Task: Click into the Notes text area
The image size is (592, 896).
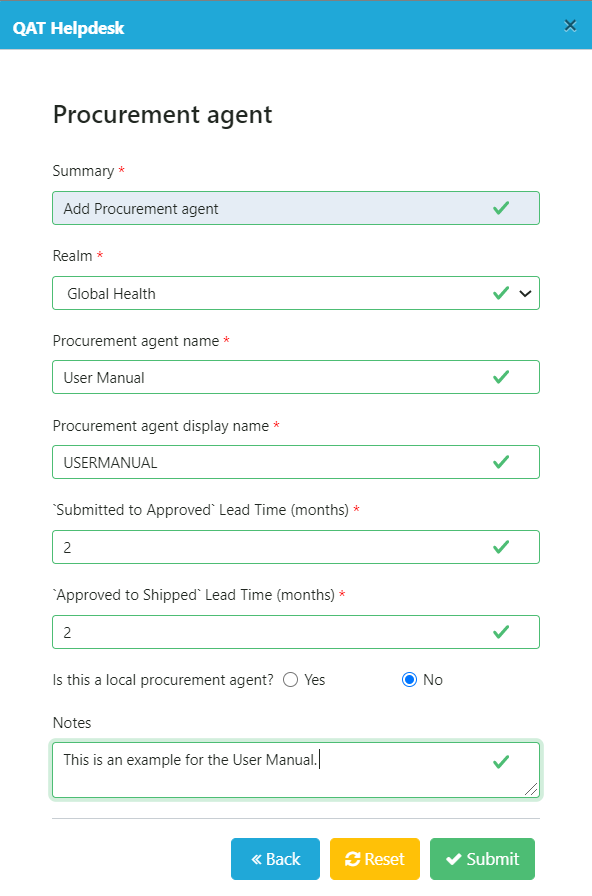Action: tap(296, 770)
